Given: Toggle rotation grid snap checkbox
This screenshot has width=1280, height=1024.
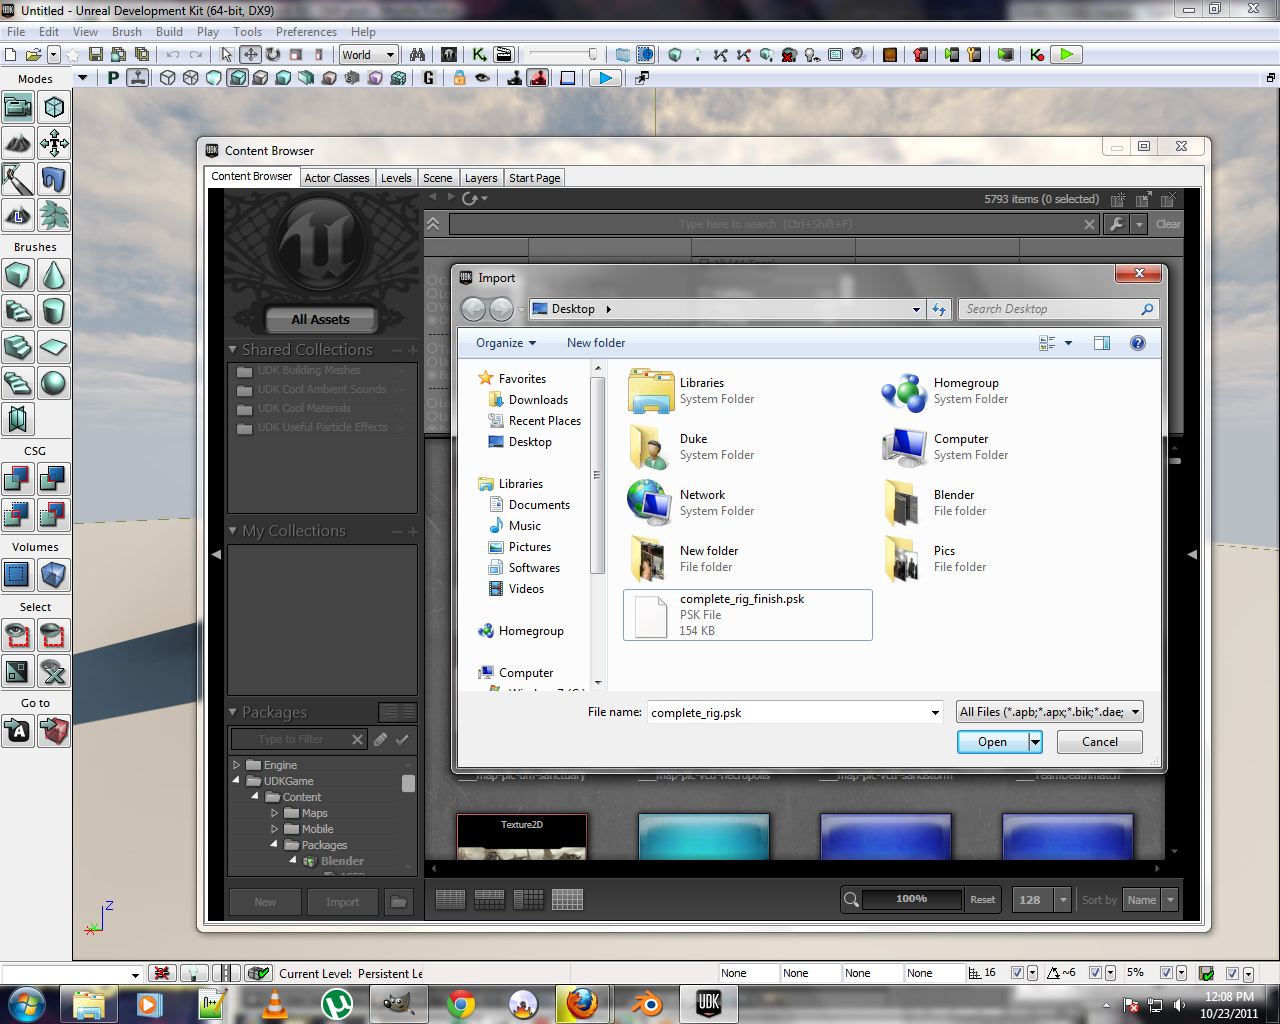Looking at the screenshot, I should pyautogui.click(x=1095, y=973).
